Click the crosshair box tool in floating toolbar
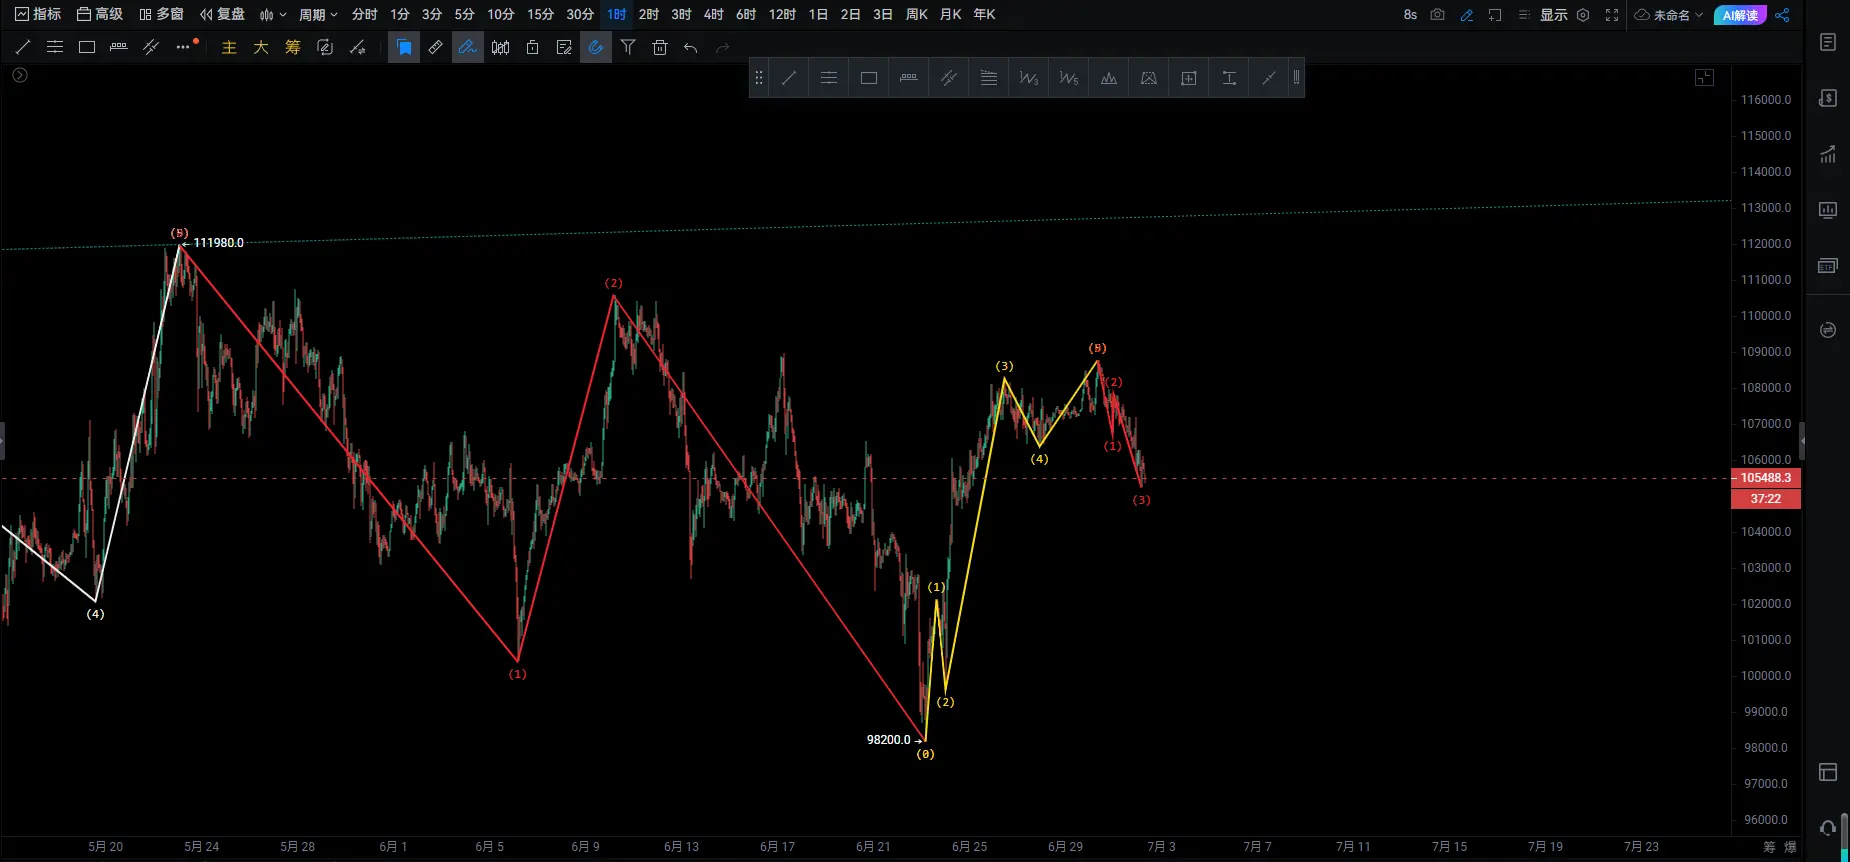 [1189, 78]
